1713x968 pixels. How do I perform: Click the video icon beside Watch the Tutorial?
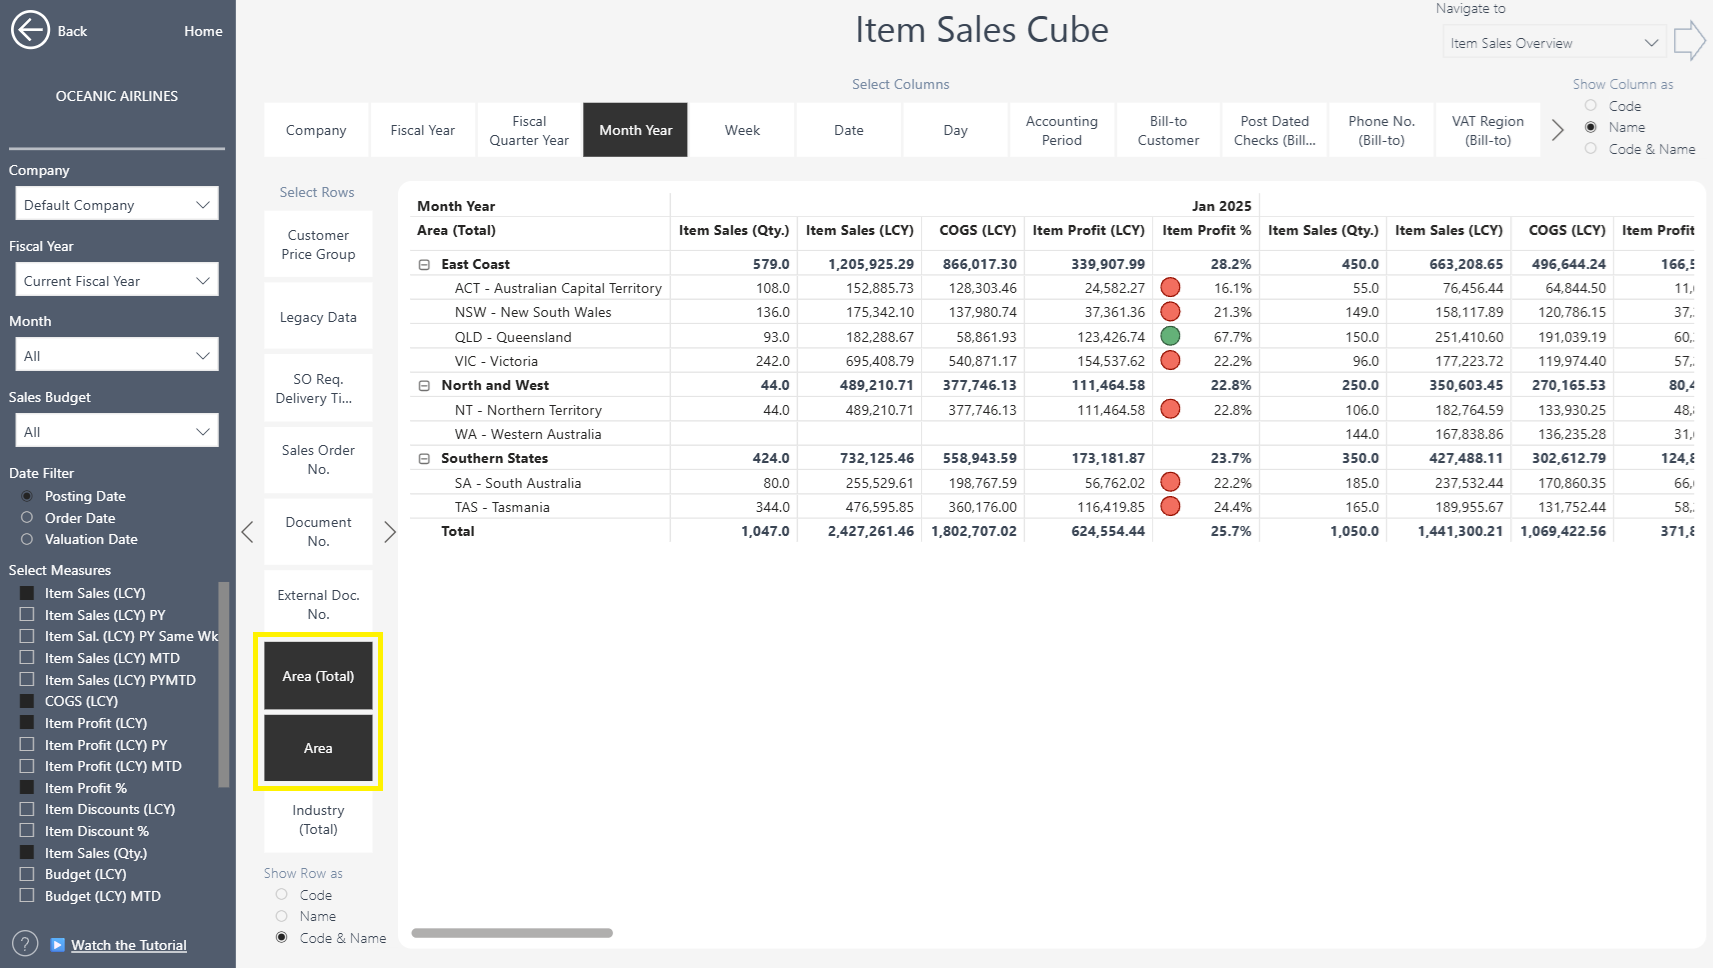tap(58, 945)
